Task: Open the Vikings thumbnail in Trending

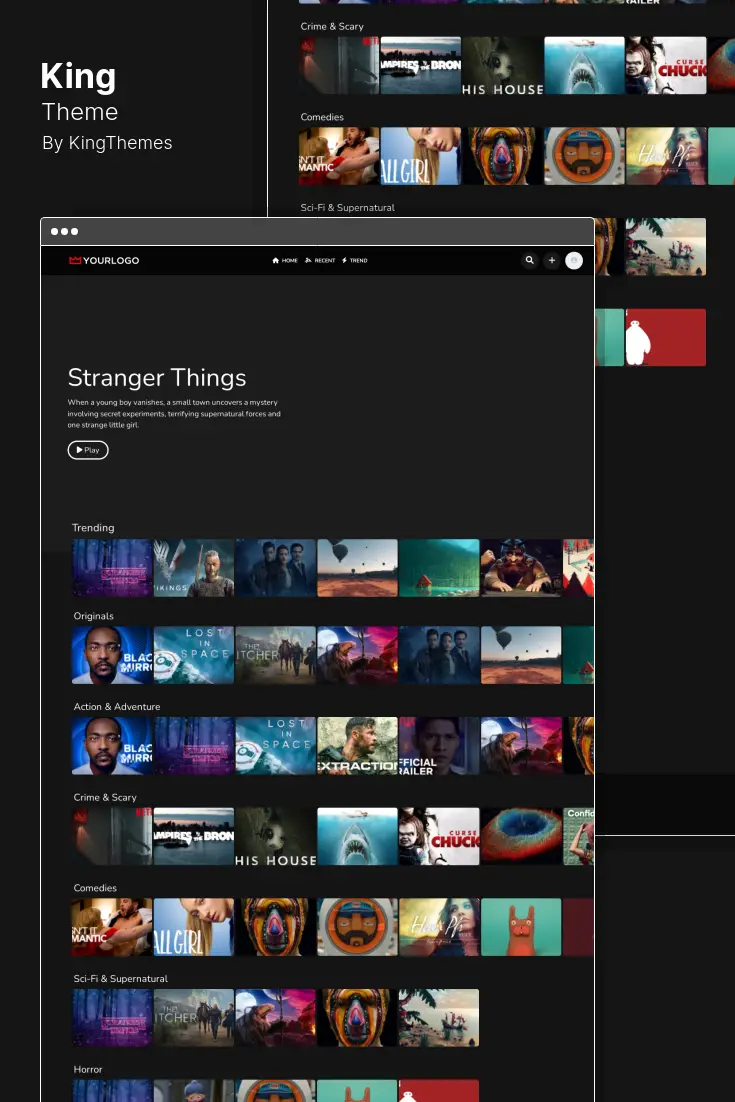Action: pos(194,568)
